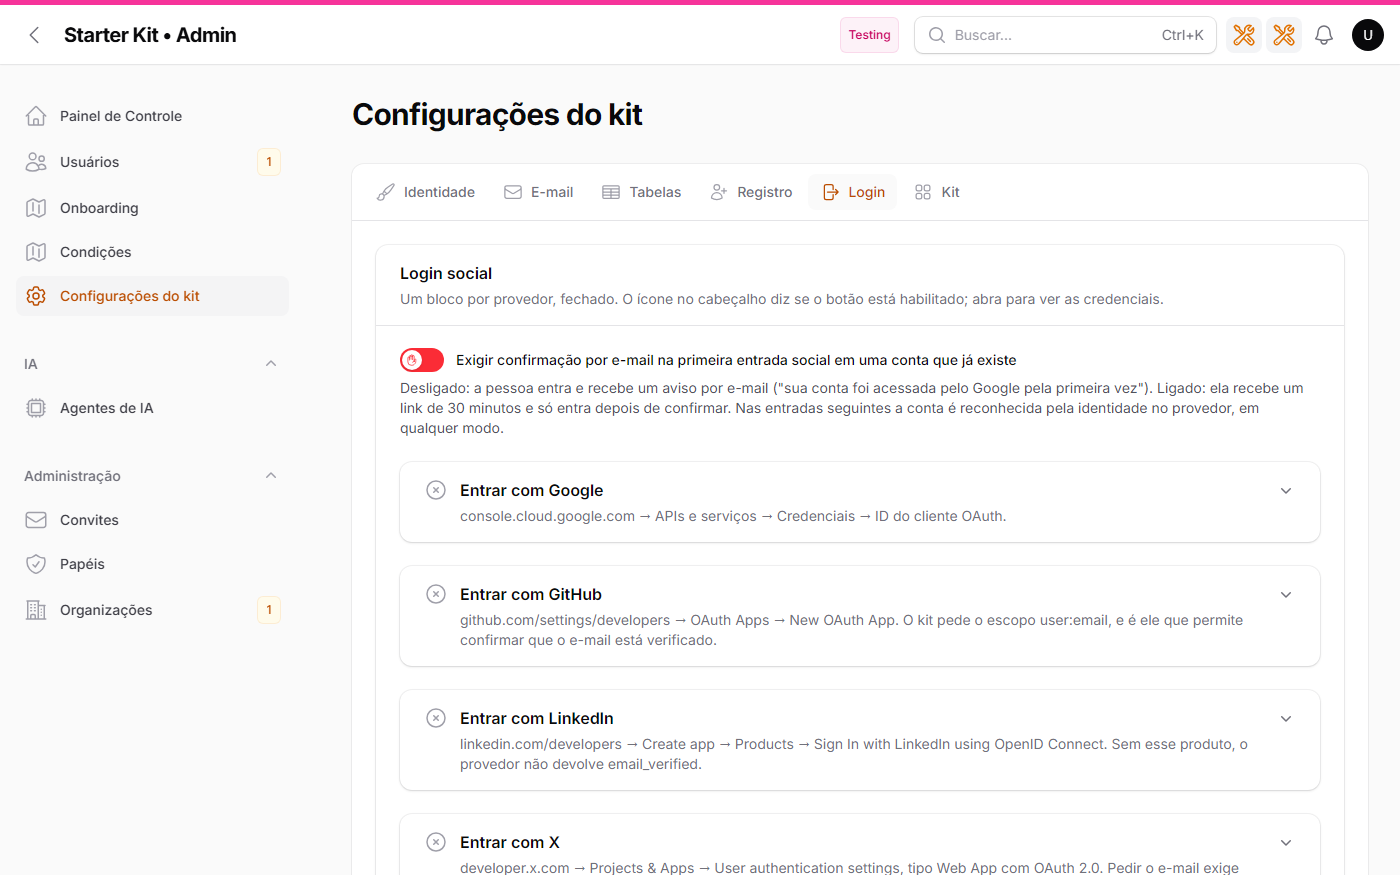
Task: Click the home icon for Painel de Controle
Action: click(x=36, y=116)
